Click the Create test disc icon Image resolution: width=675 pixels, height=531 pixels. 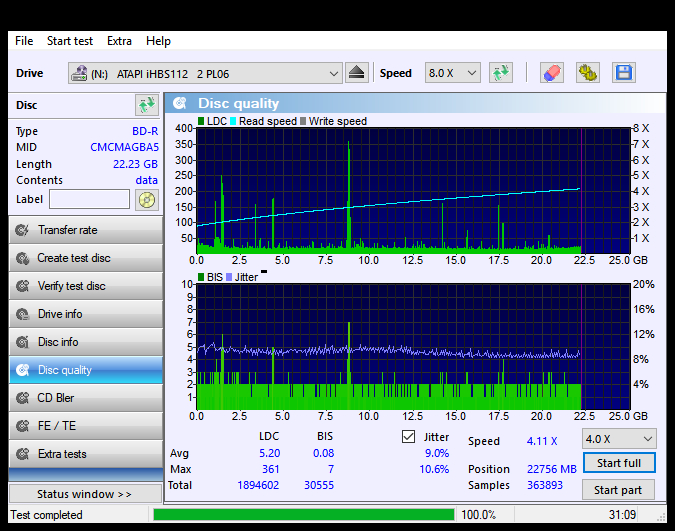(22, 258)
